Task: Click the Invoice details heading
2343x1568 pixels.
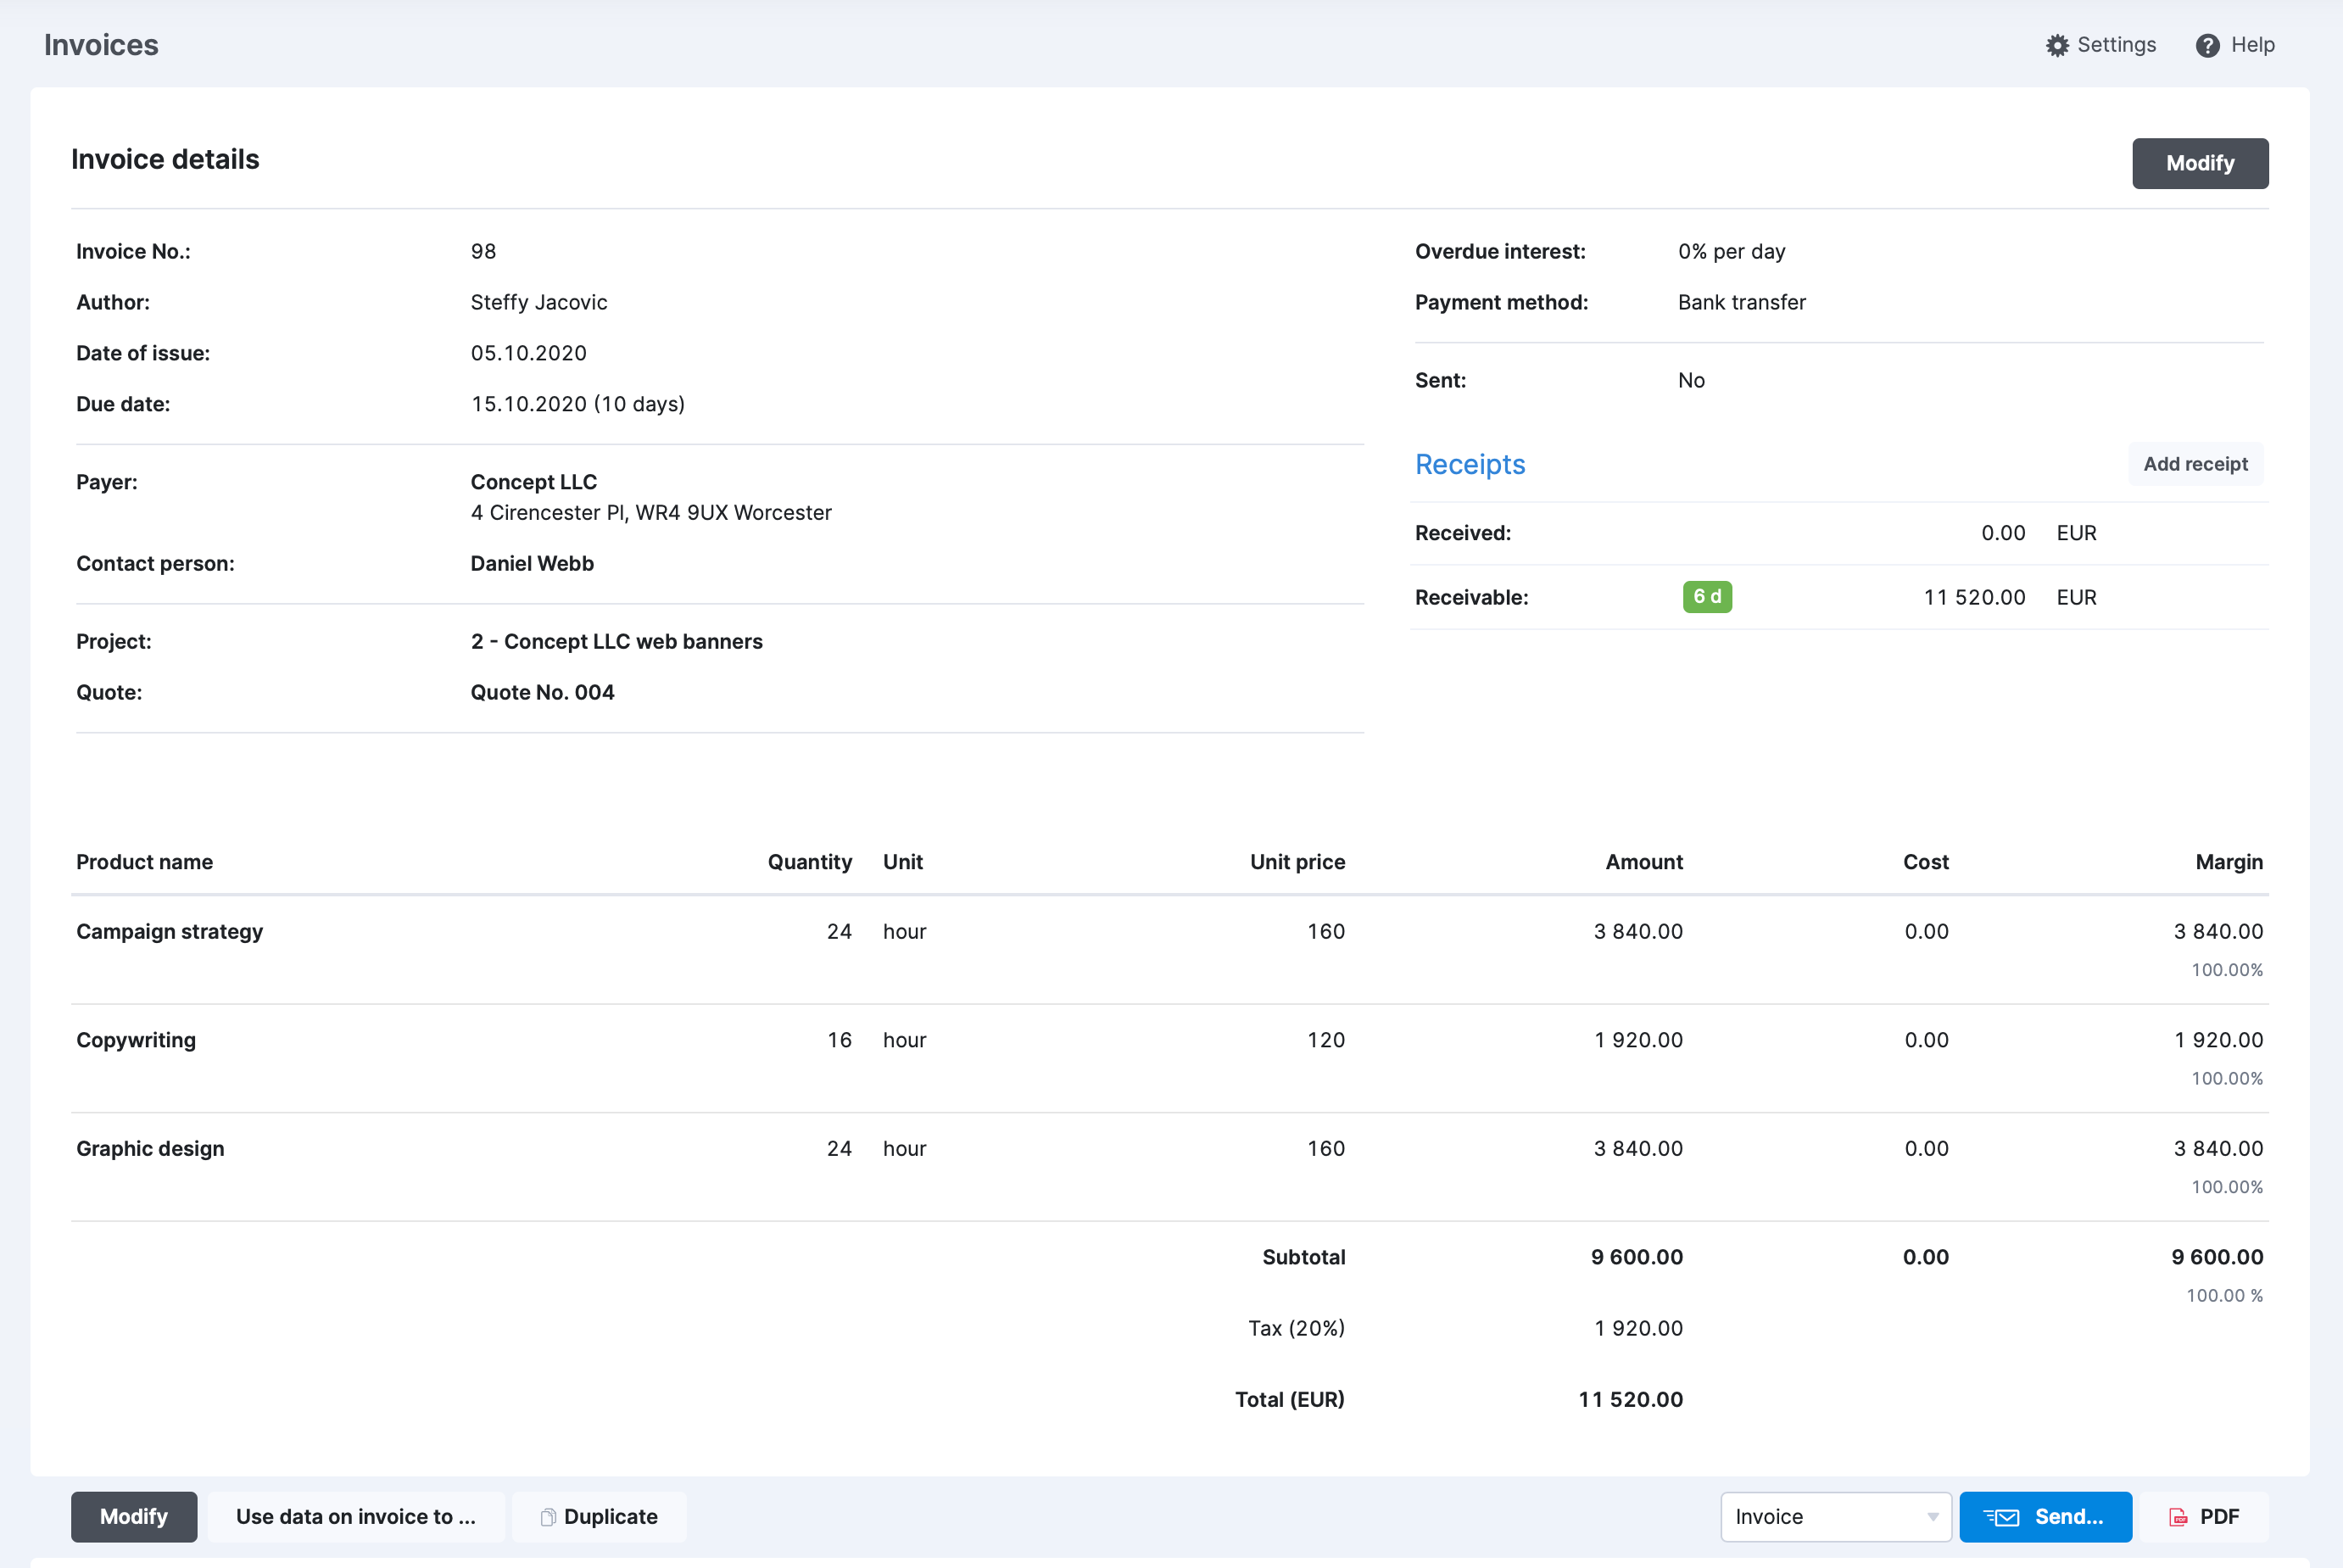Action: 165,159
